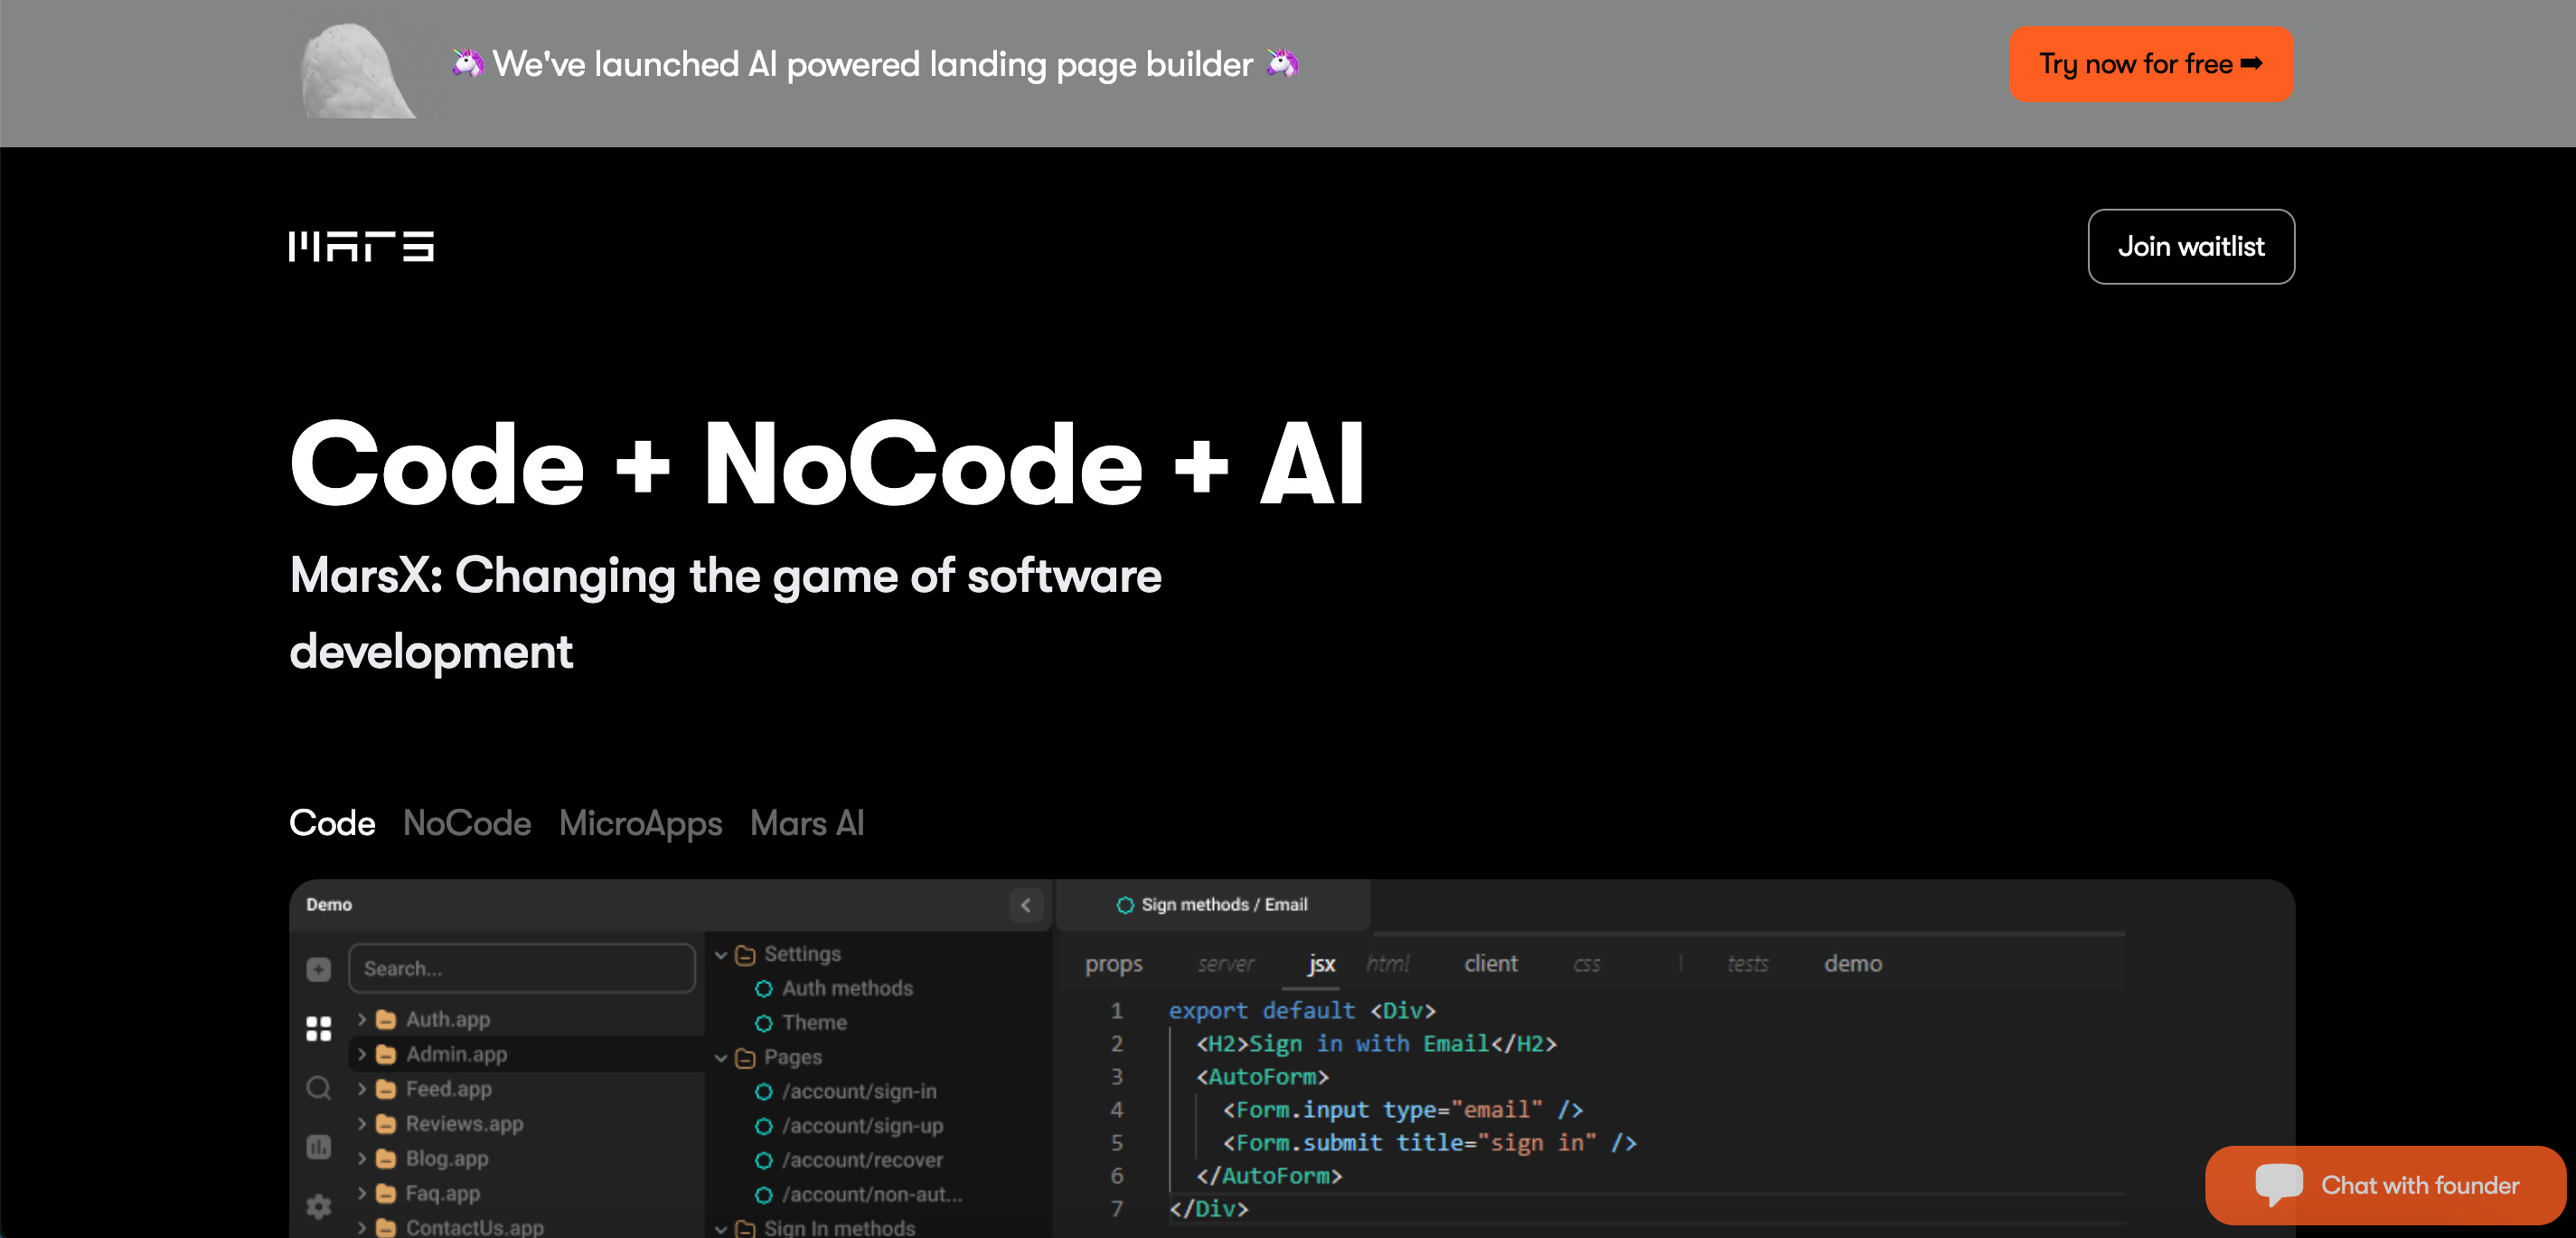Switch to the Code tab
This screenshot has width=2576, height=1238.
332,823
